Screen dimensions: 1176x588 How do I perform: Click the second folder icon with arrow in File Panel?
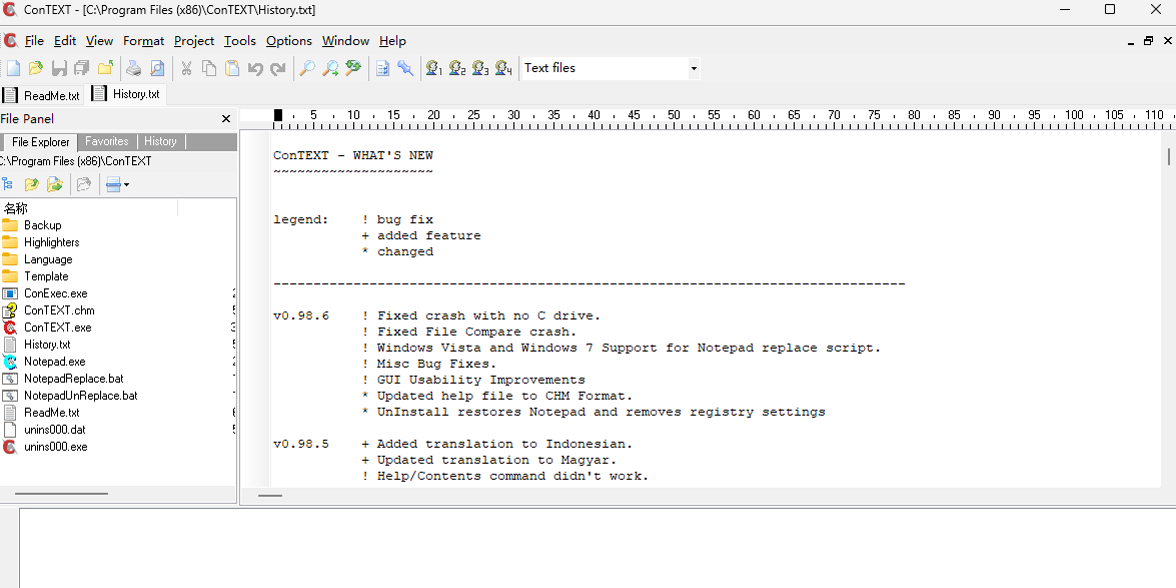coord(55,184)
